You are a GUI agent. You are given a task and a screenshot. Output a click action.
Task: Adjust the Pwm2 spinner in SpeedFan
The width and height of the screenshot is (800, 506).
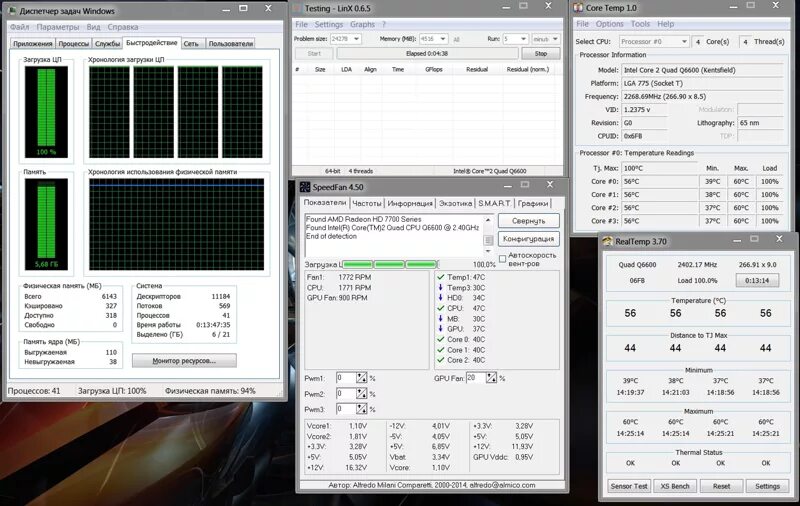pos(361,394)
